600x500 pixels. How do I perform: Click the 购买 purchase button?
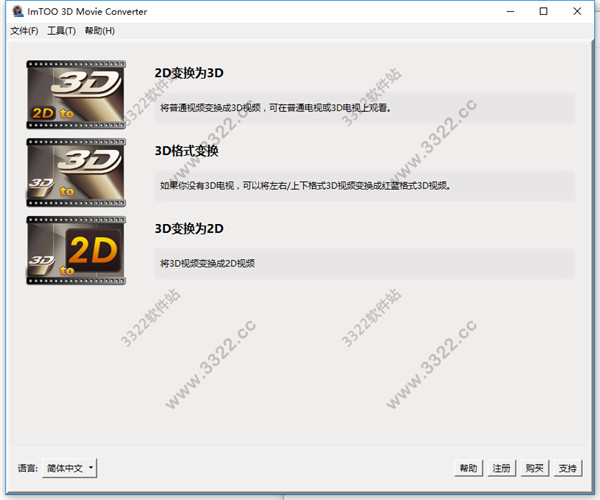point(535,468)
